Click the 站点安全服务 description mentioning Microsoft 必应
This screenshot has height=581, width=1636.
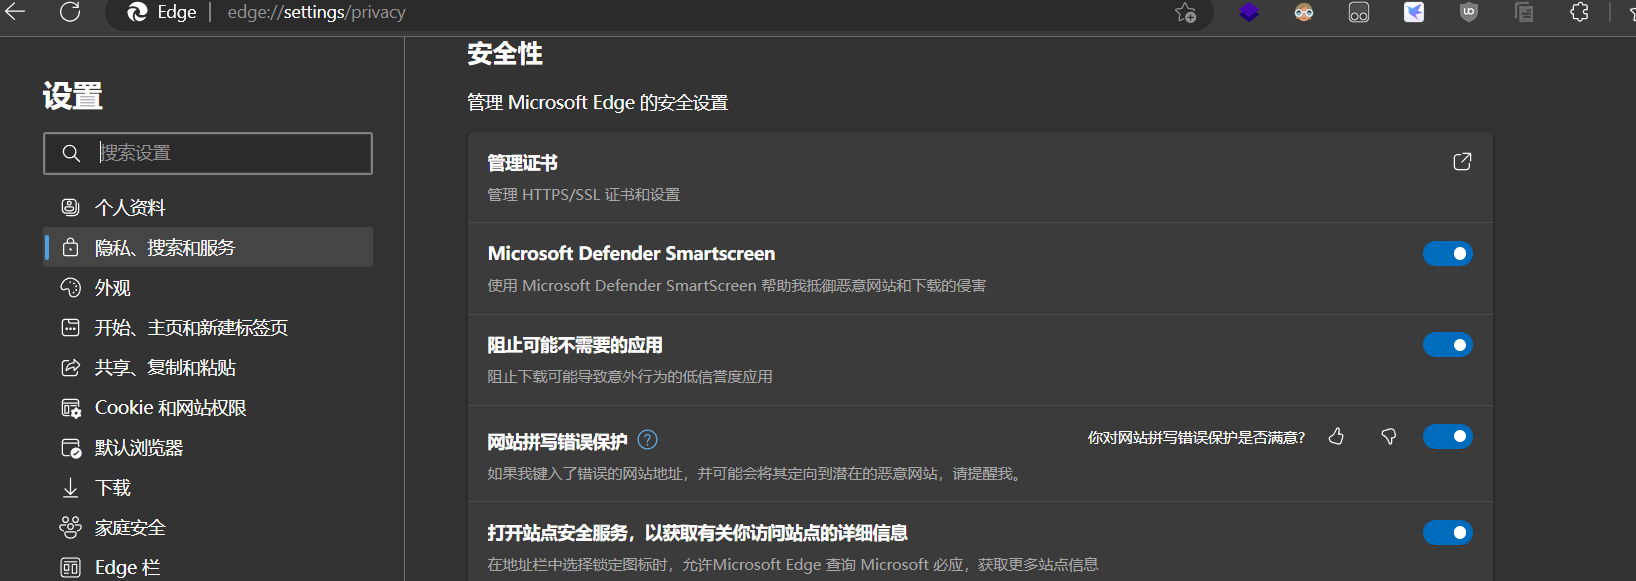[793, 565]
